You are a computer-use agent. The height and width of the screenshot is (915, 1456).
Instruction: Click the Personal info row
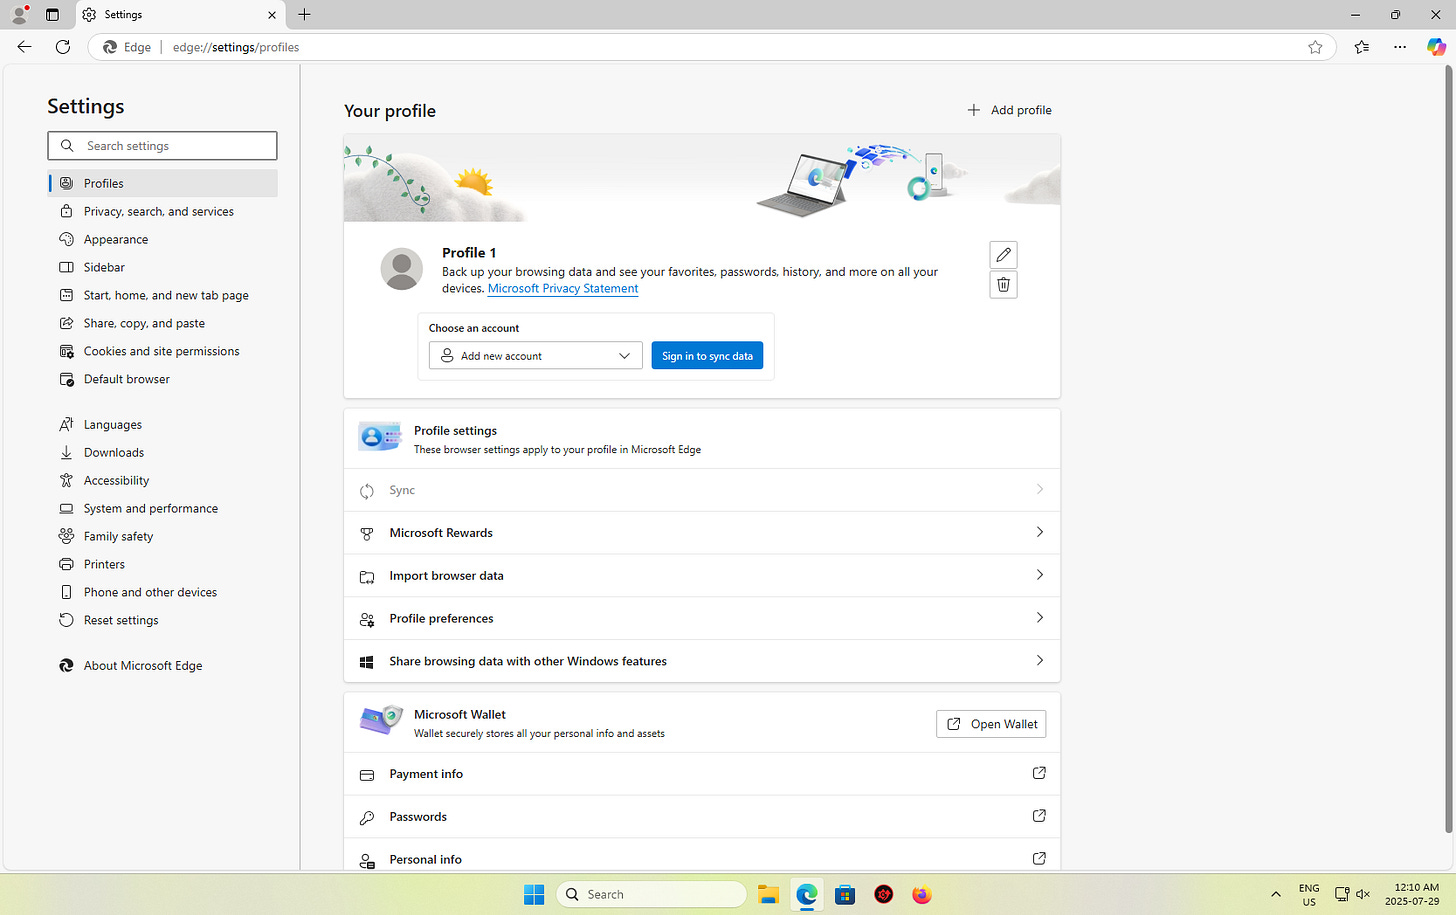tap(702, 857)
